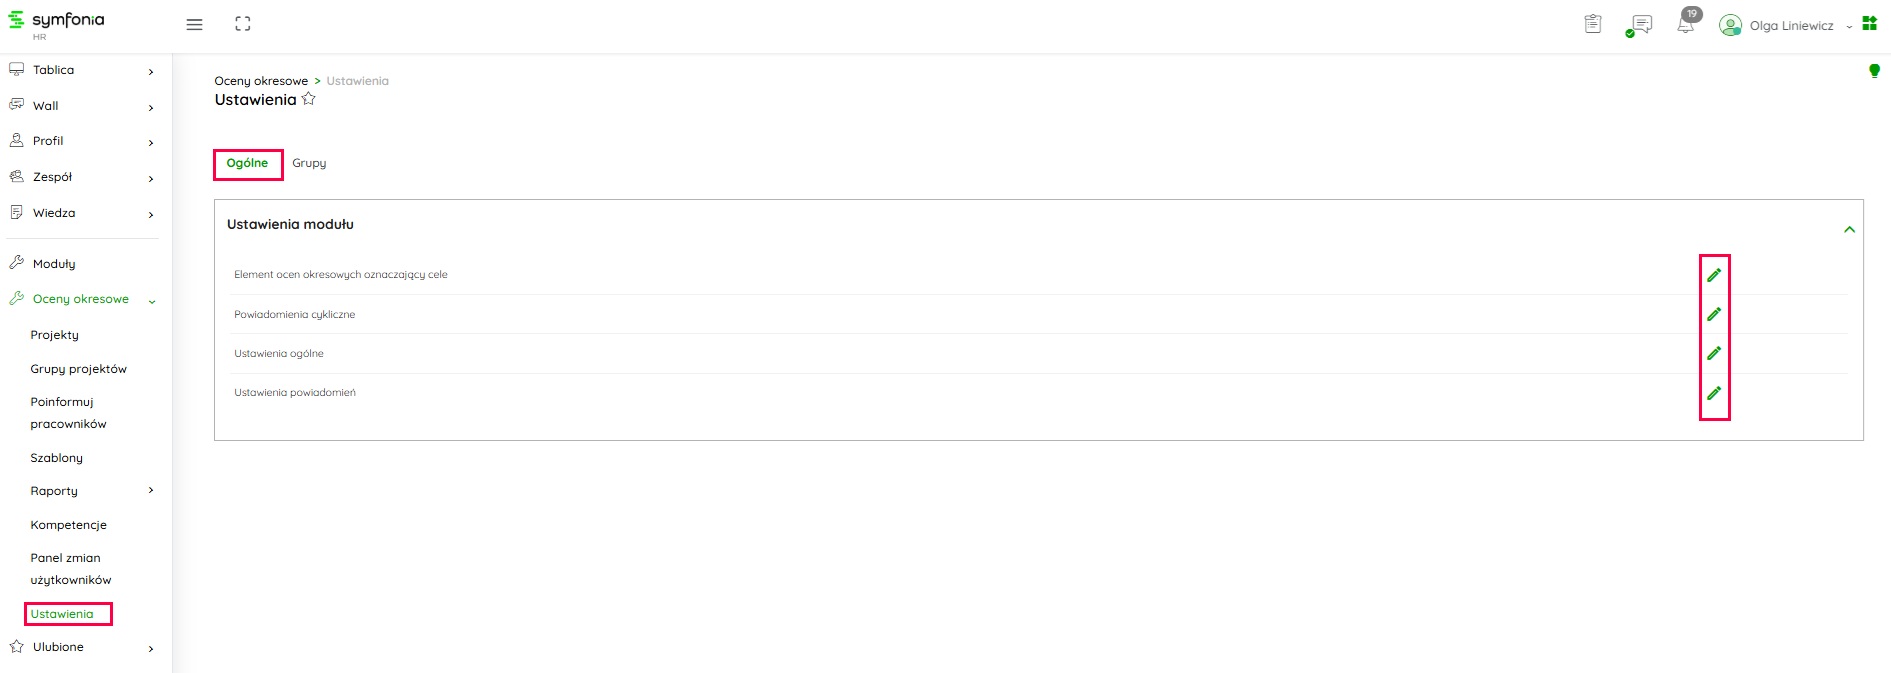Open the notifications bell
This screenshot has height=673, width=1891.
pyautogui.click(x=1686, y=25)
